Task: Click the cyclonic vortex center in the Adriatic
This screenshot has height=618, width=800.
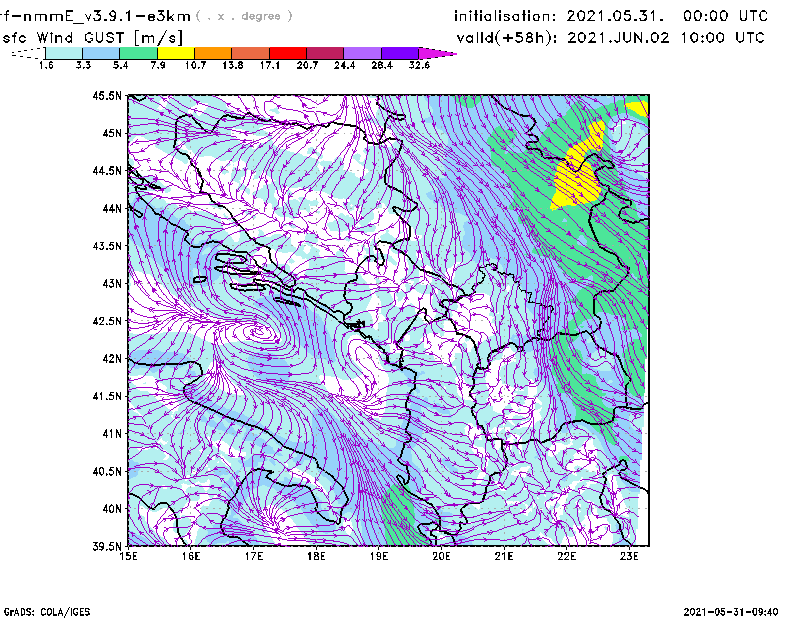Action: [x=260, y=333]
